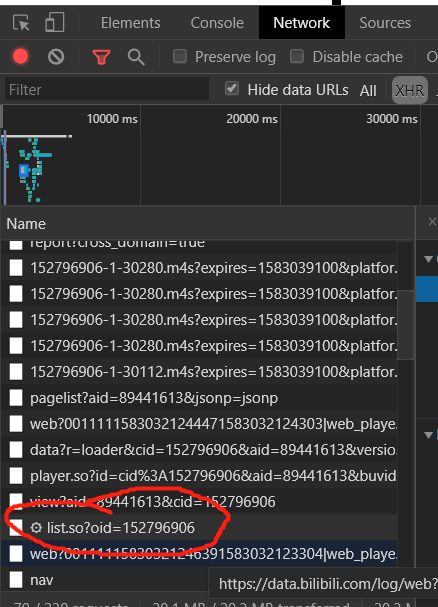Select the Network tab

click(x=302, y=23)
